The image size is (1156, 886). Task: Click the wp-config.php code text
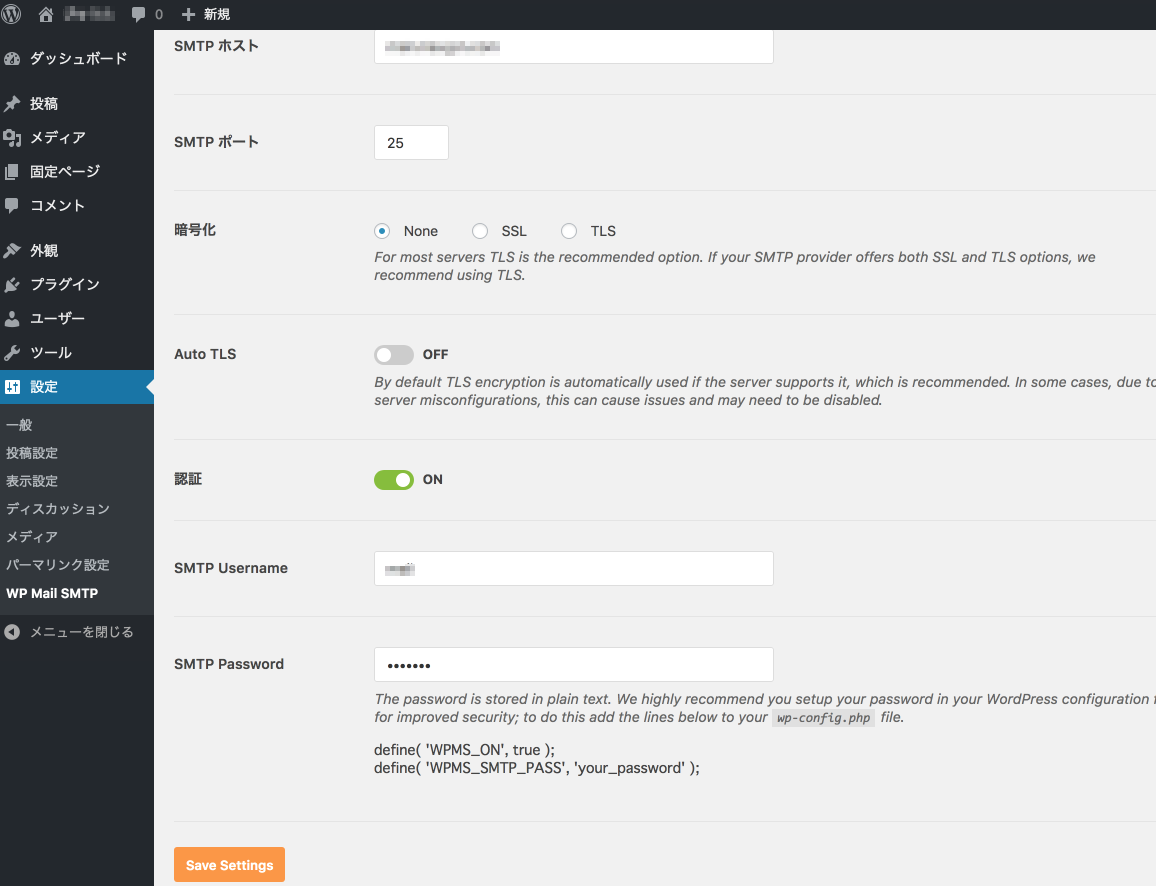click(824, 718)
